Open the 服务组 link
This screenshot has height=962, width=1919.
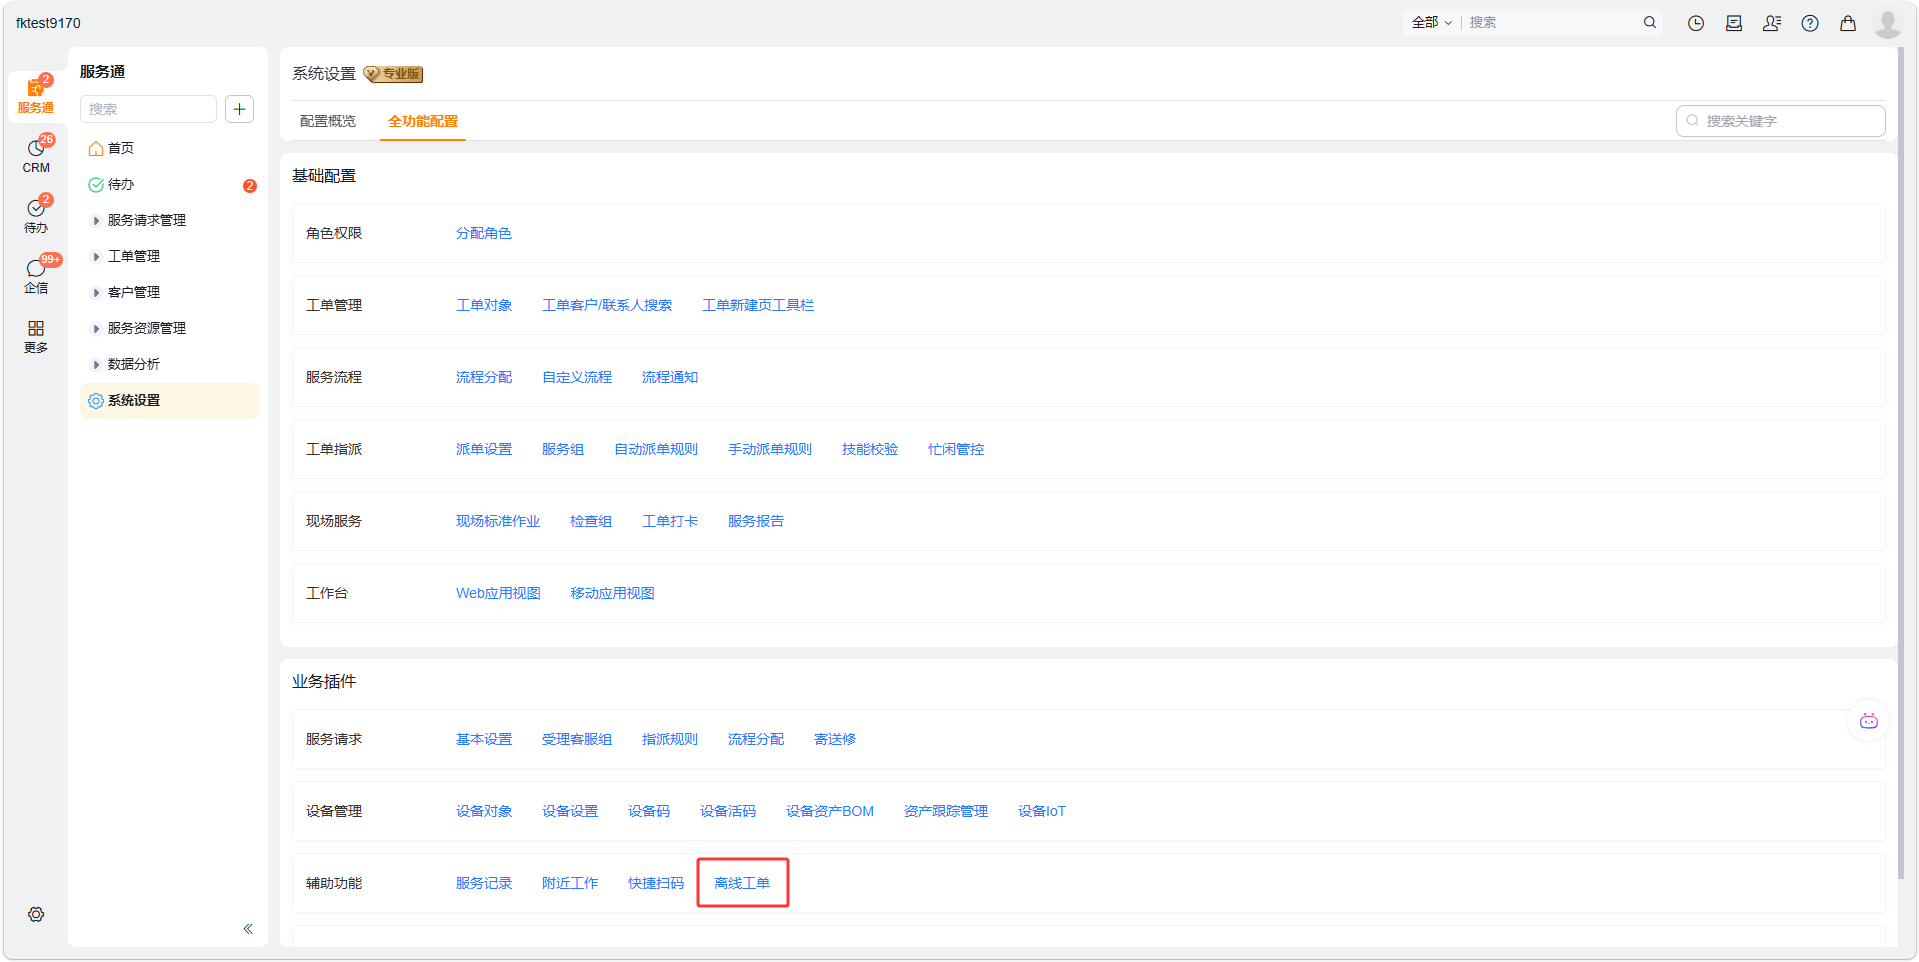point(563,449)
